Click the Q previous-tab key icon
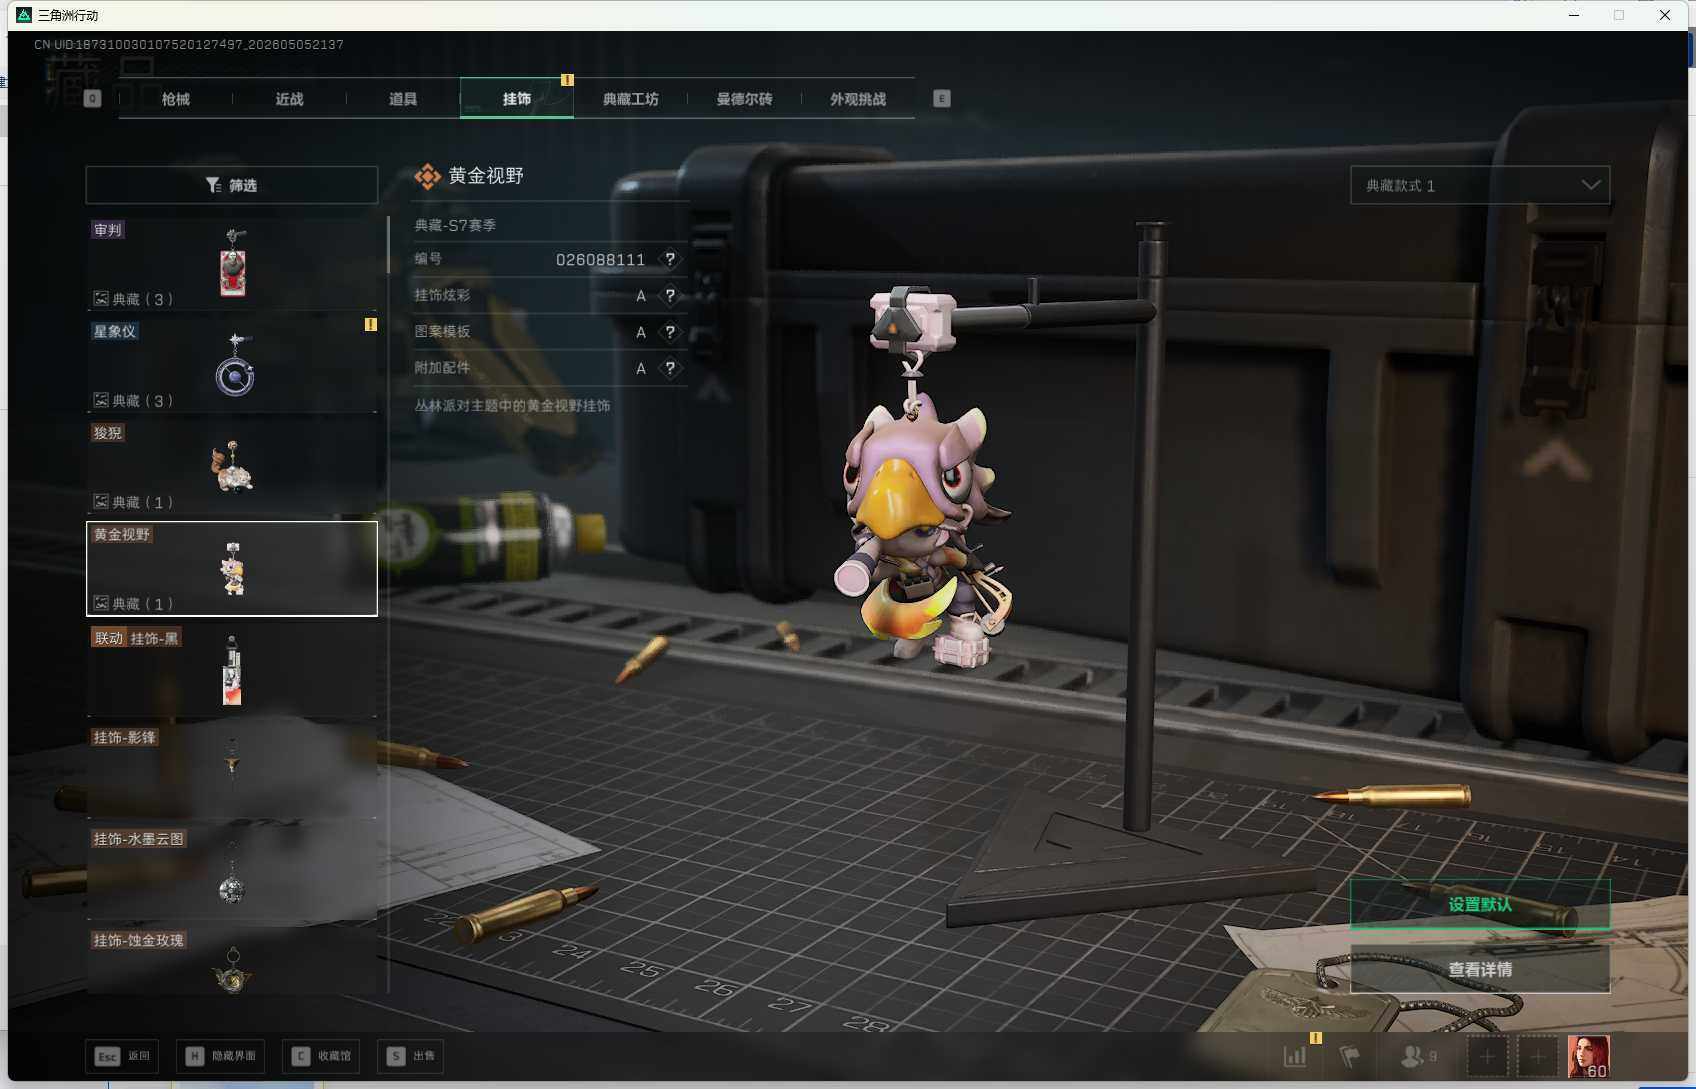 93,98
